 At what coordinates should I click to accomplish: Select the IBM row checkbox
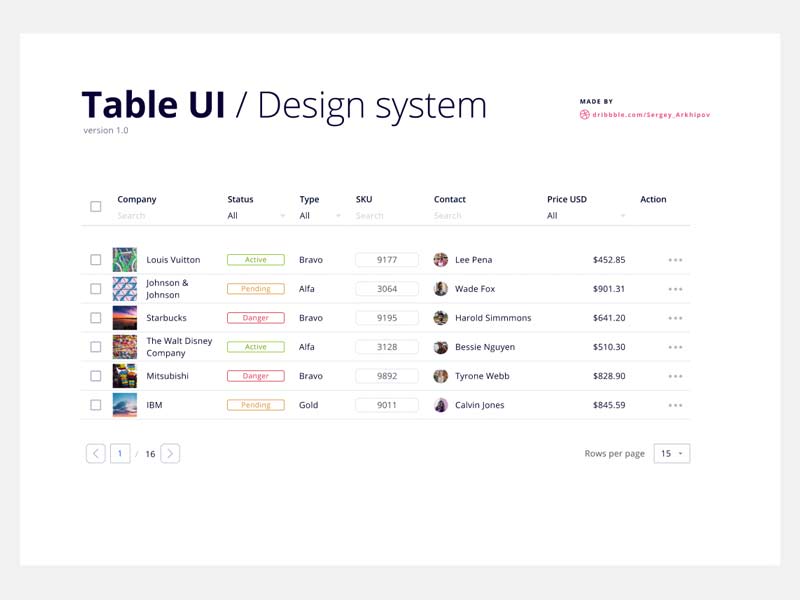pyautogui.click(x=95, y=405)
